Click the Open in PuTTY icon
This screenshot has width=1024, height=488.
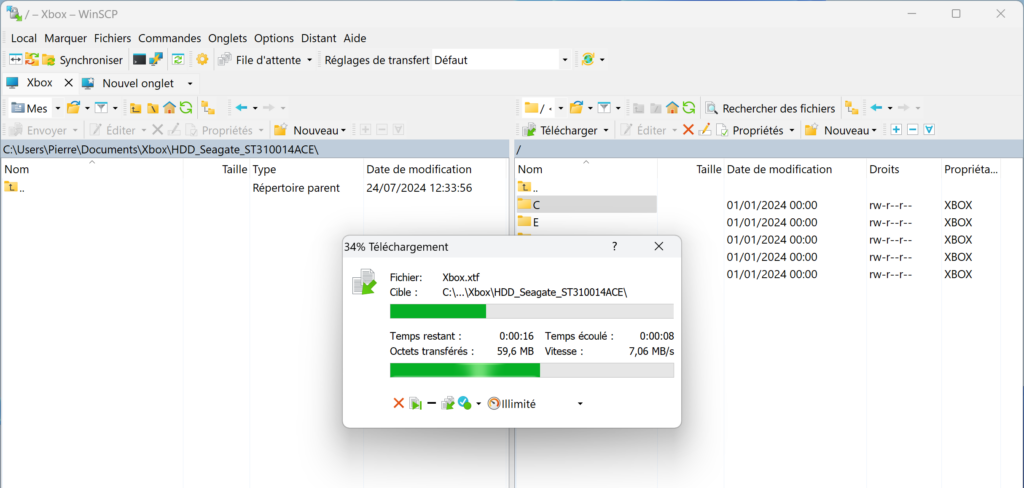[155, 60]
